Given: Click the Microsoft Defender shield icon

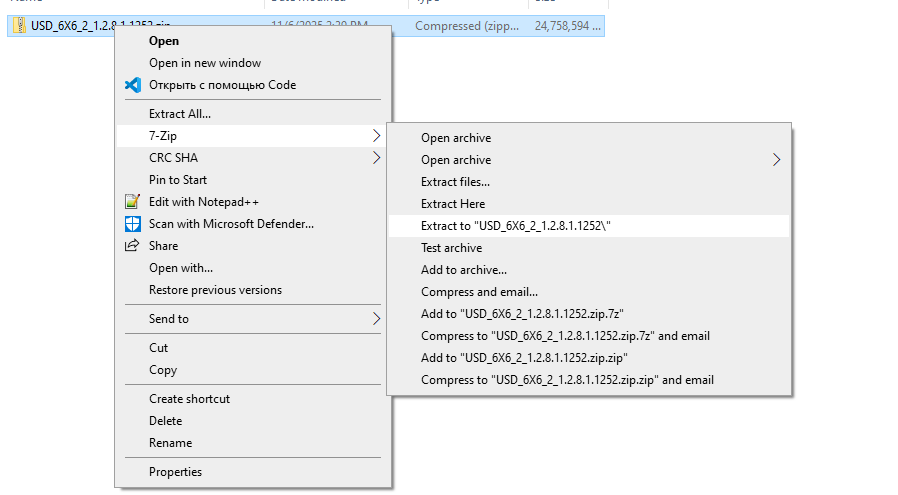Looking at the screenshot, I should point(132,224).
